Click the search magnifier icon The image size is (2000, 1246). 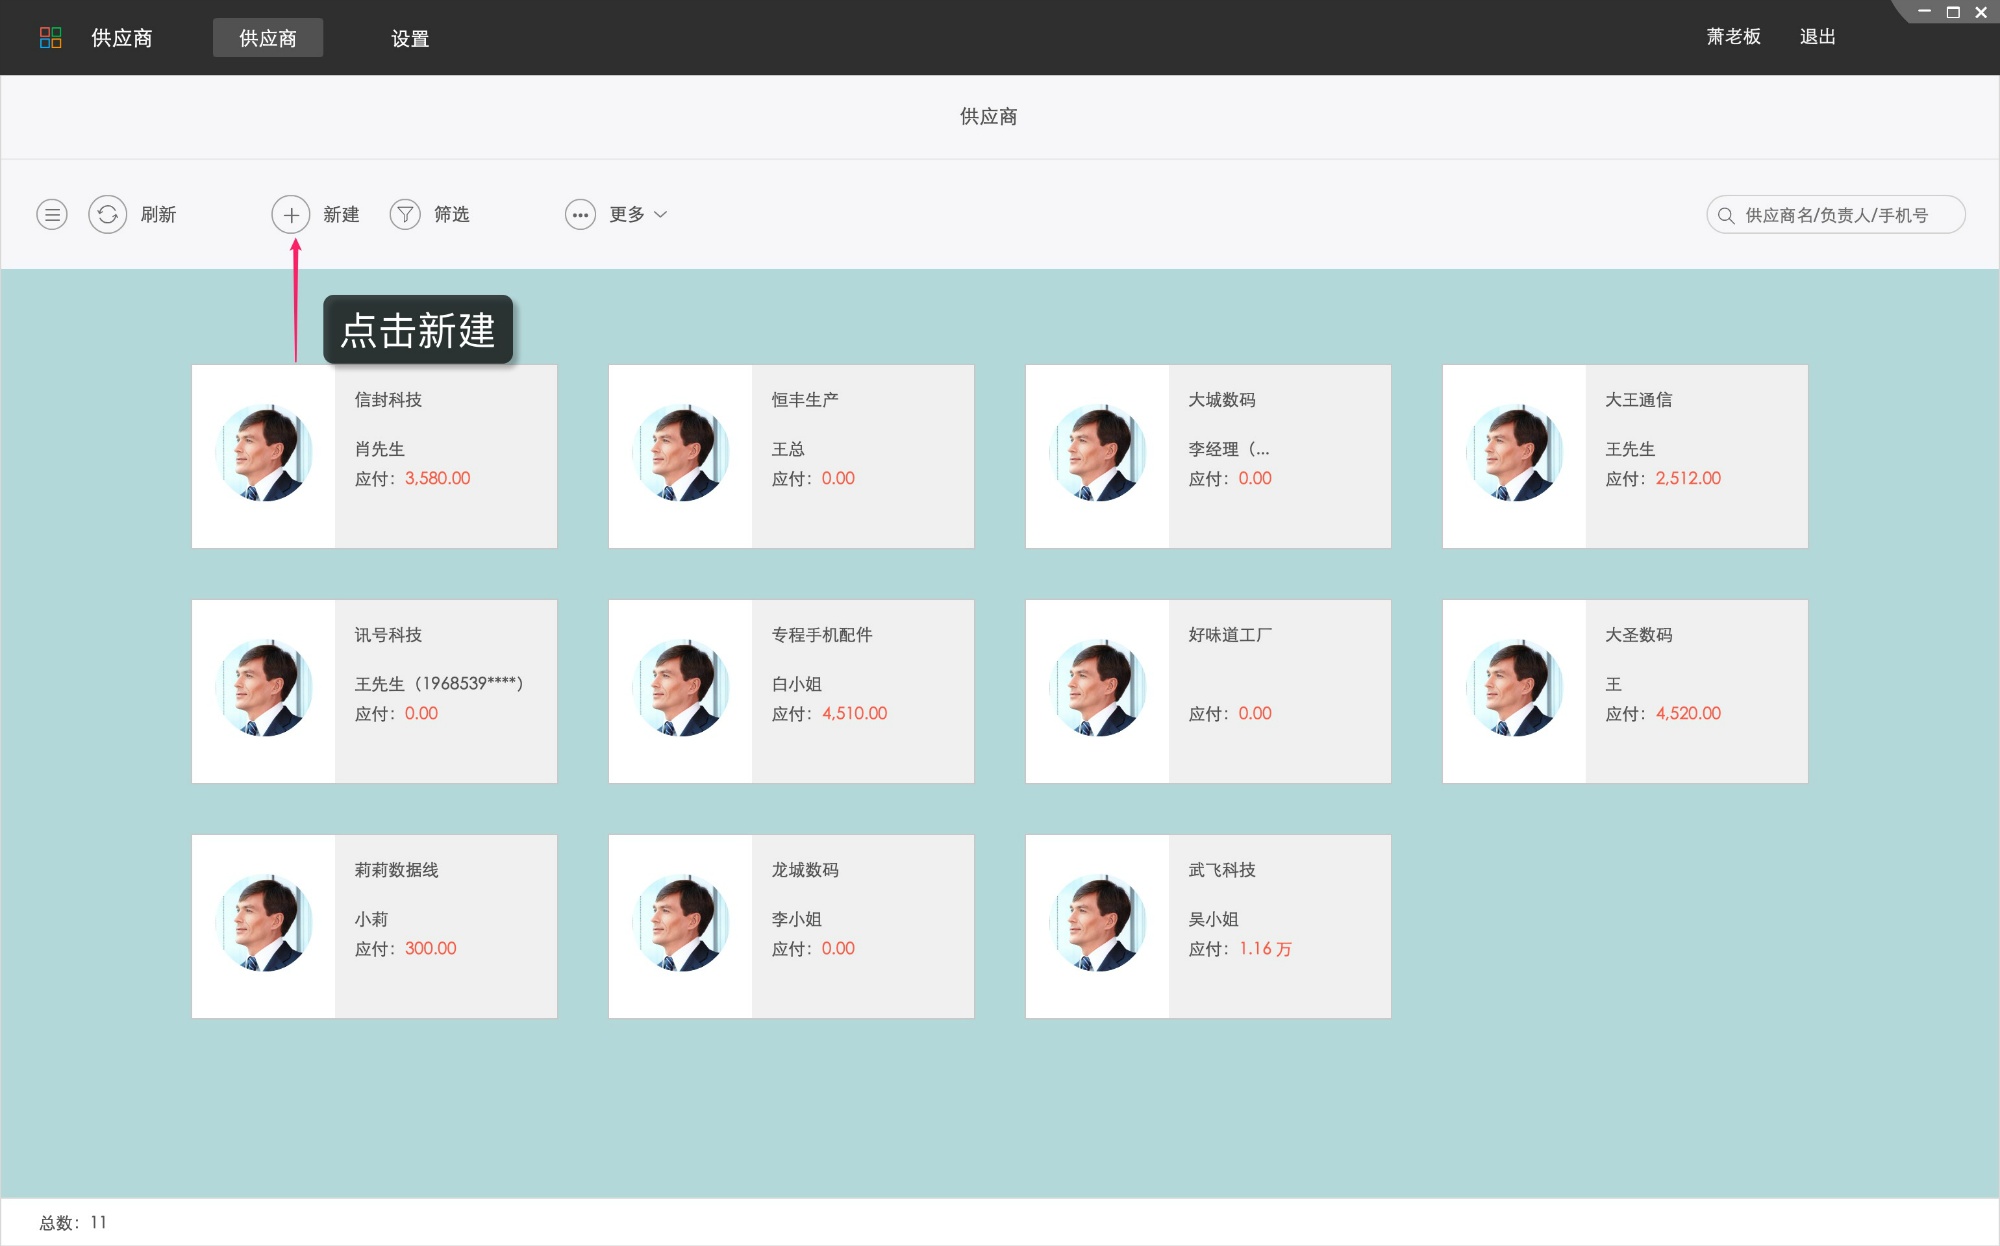pos(1725,214)
